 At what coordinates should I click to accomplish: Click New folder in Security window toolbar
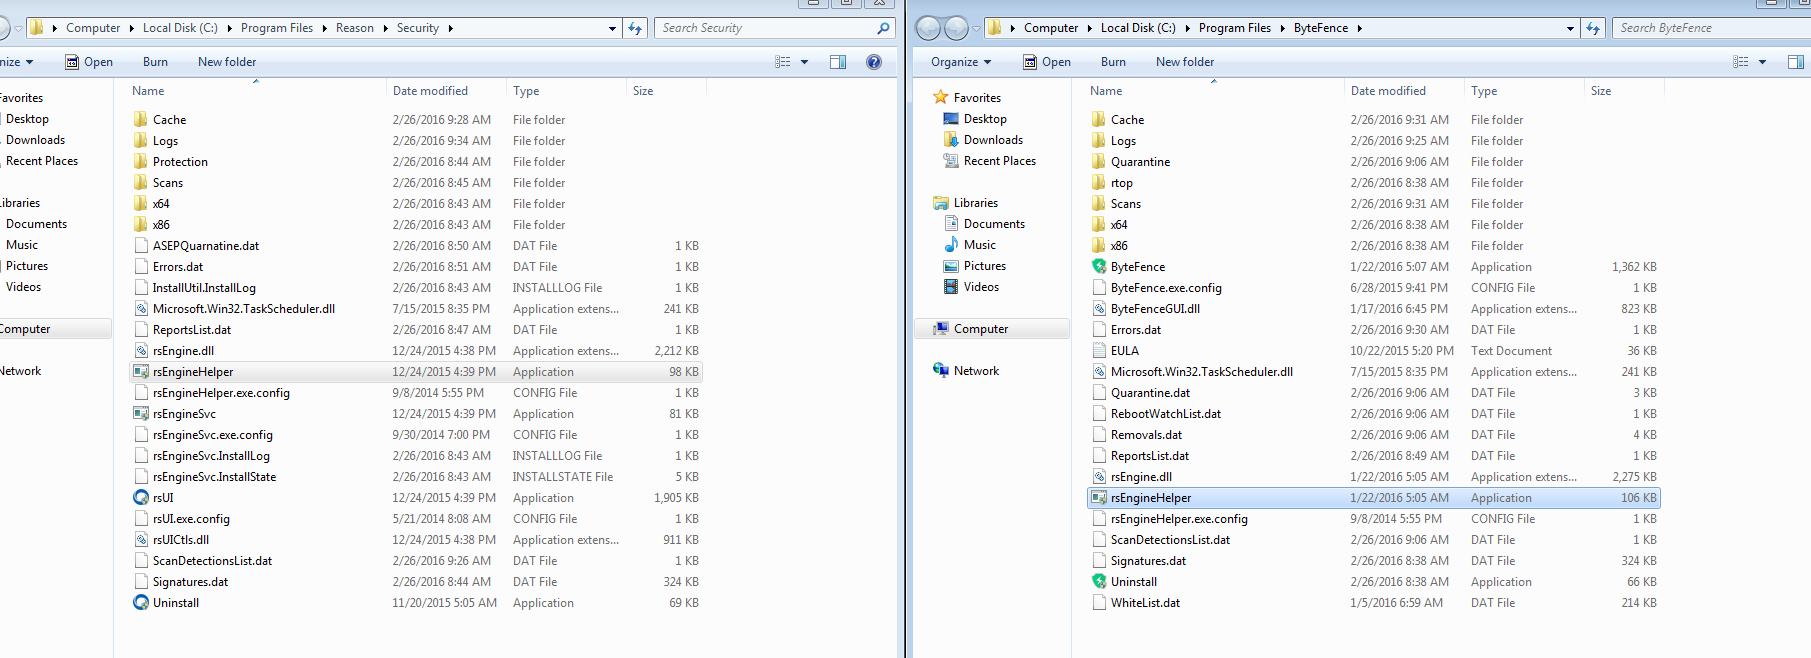point(227,62)
